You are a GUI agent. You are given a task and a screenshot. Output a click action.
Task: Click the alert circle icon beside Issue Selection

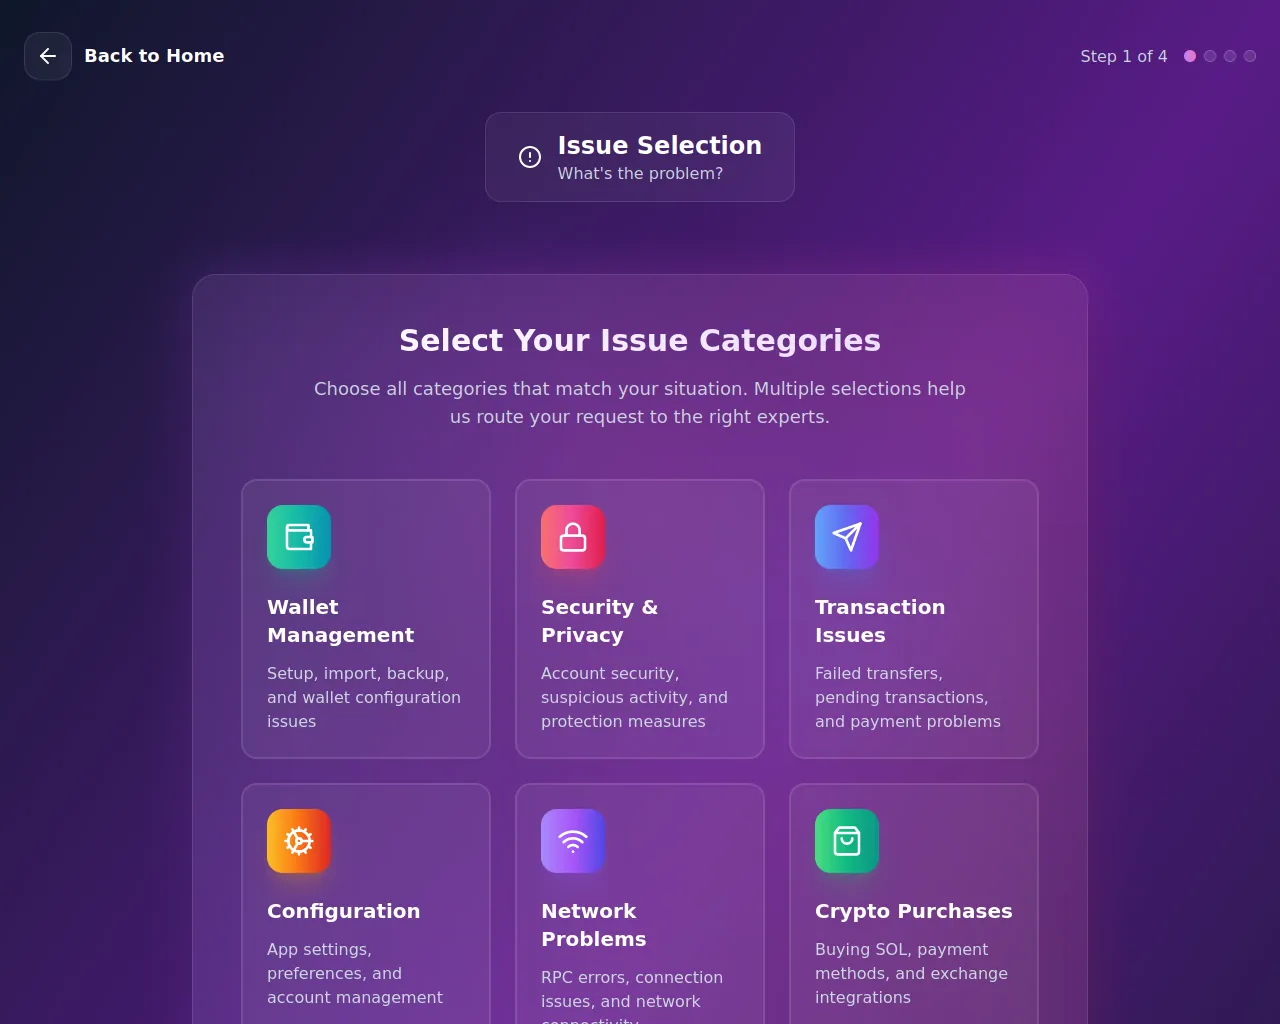pyautogui.click(x=530, y=157)
